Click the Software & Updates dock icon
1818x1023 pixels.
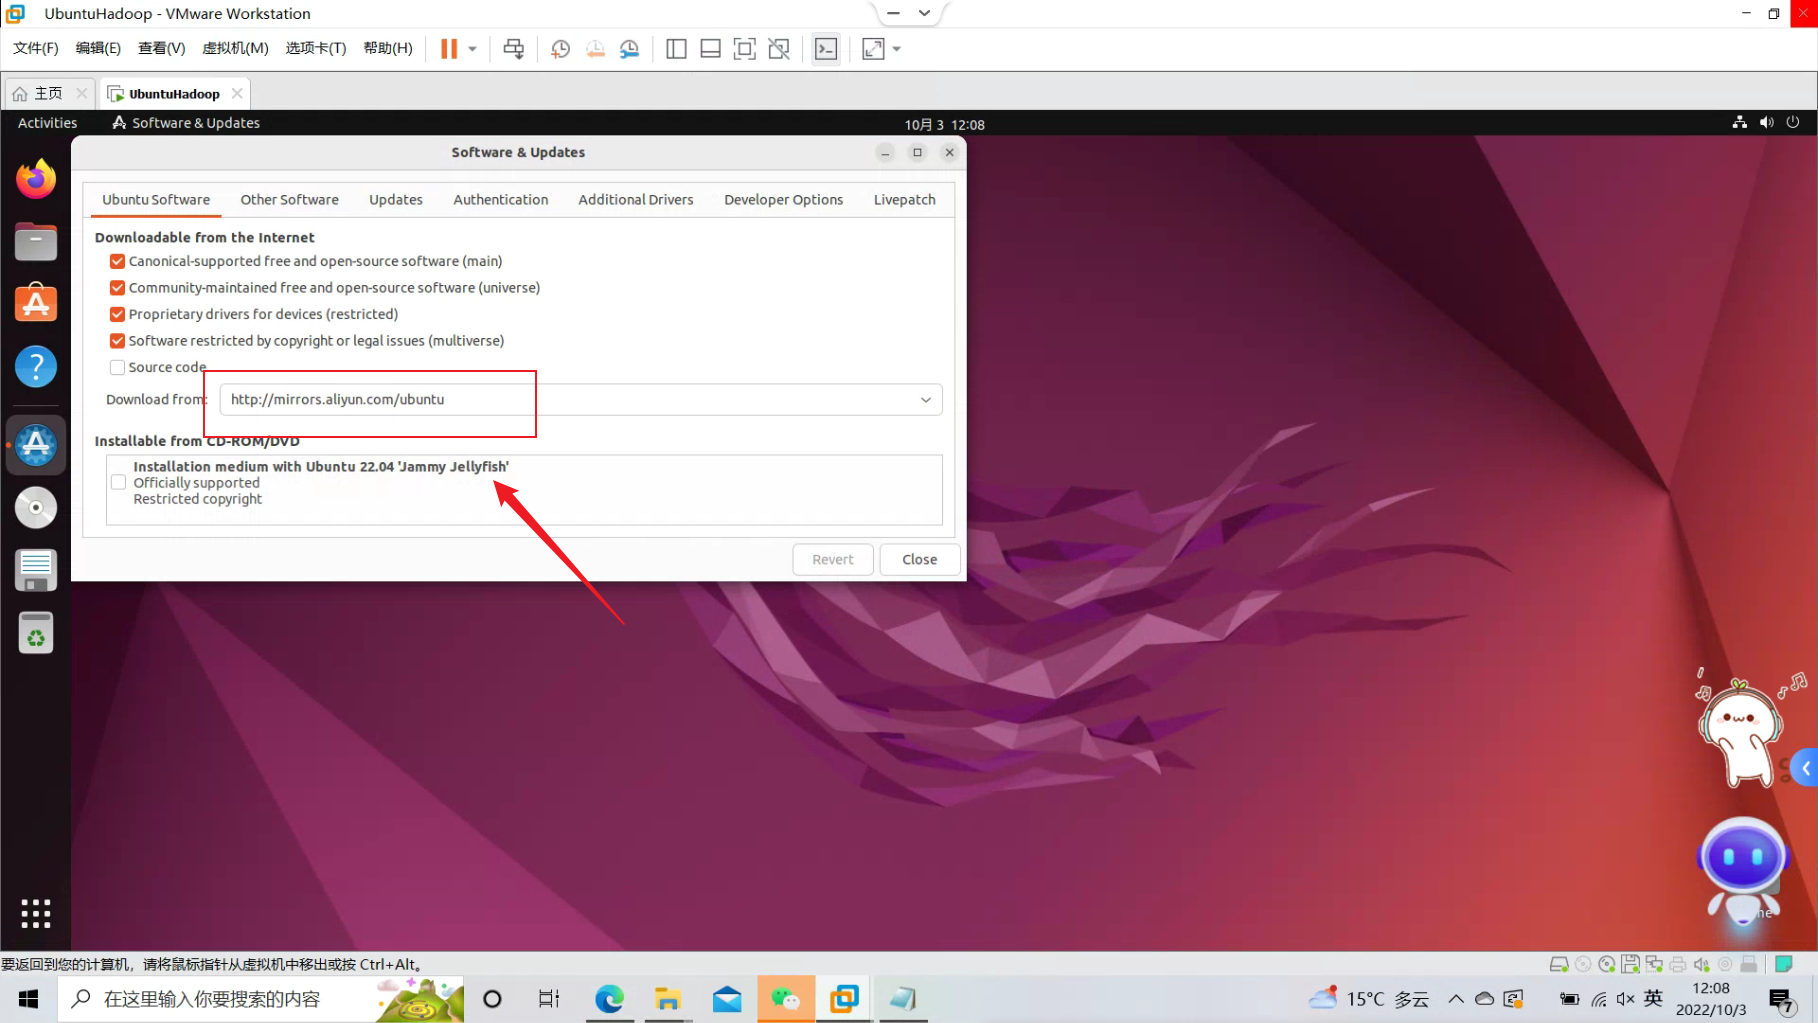[x=36, y=445]
